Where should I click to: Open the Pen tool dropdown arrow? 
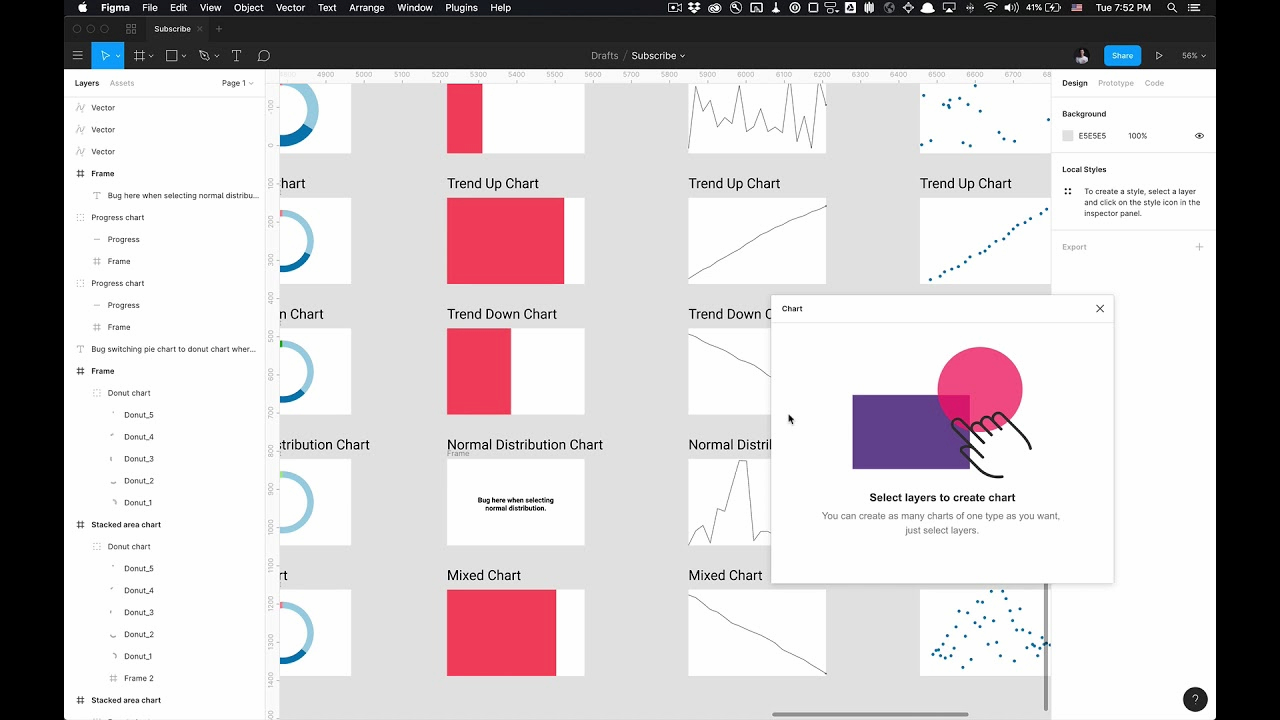(x=217, y=56)
